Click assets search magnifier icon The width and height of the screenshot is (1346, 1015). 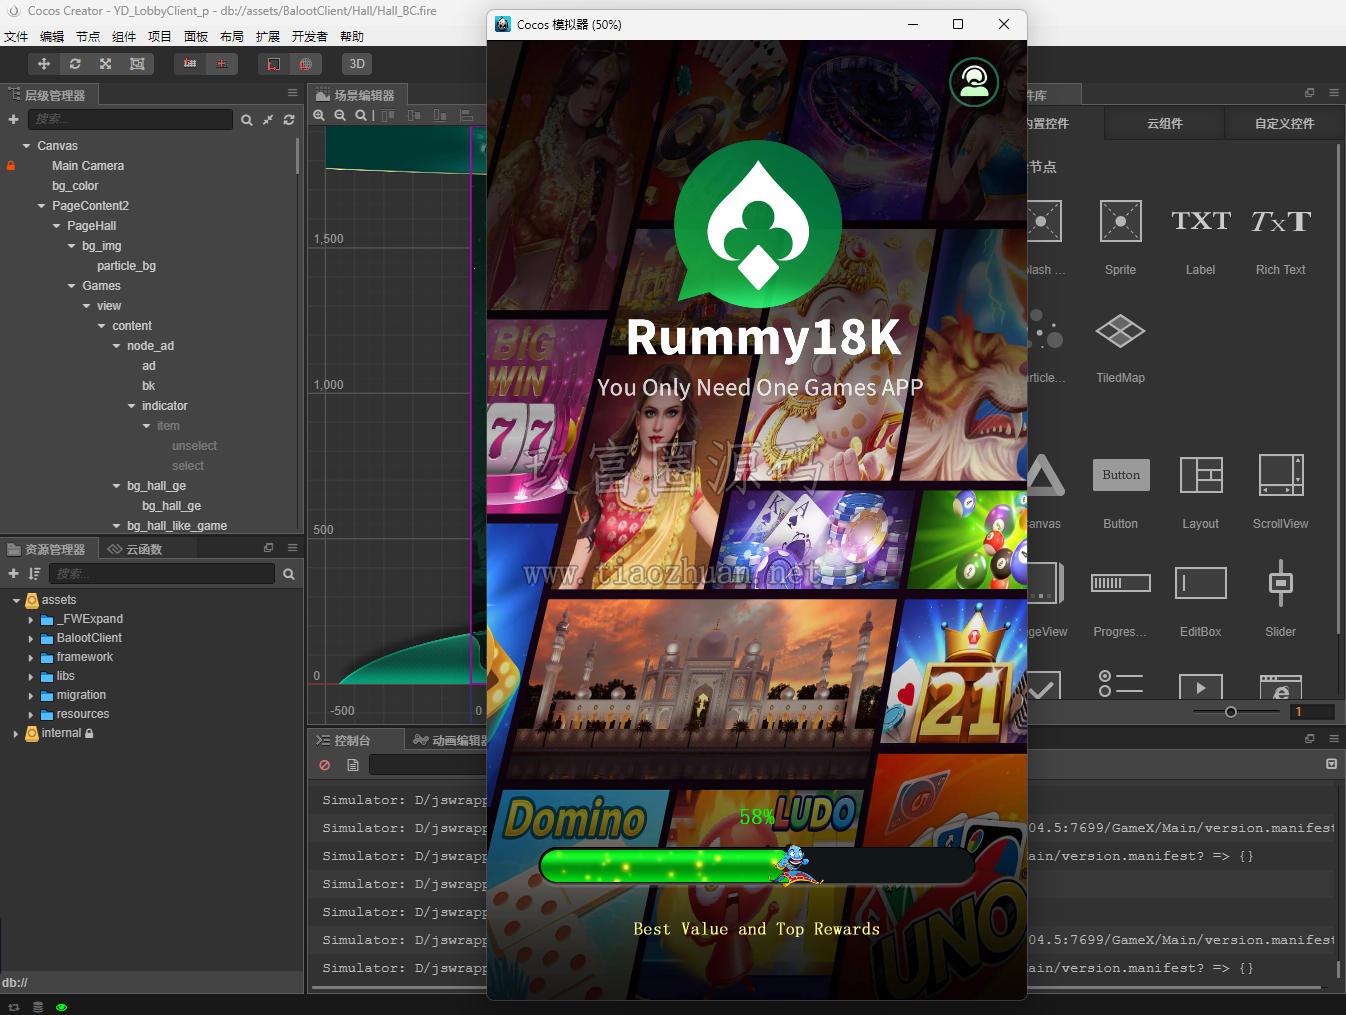click(289, 574)
